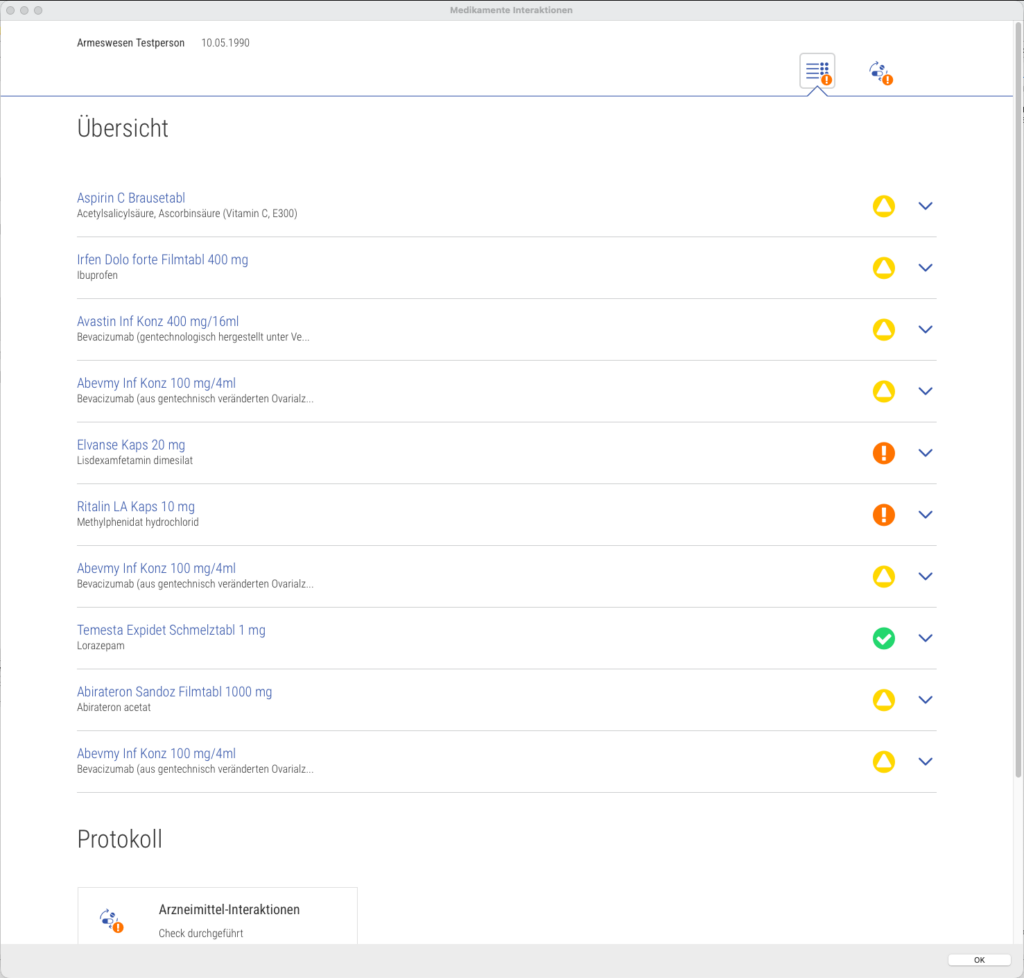Open the Elvanse Kaps 20 mg link

click(131, 445)
